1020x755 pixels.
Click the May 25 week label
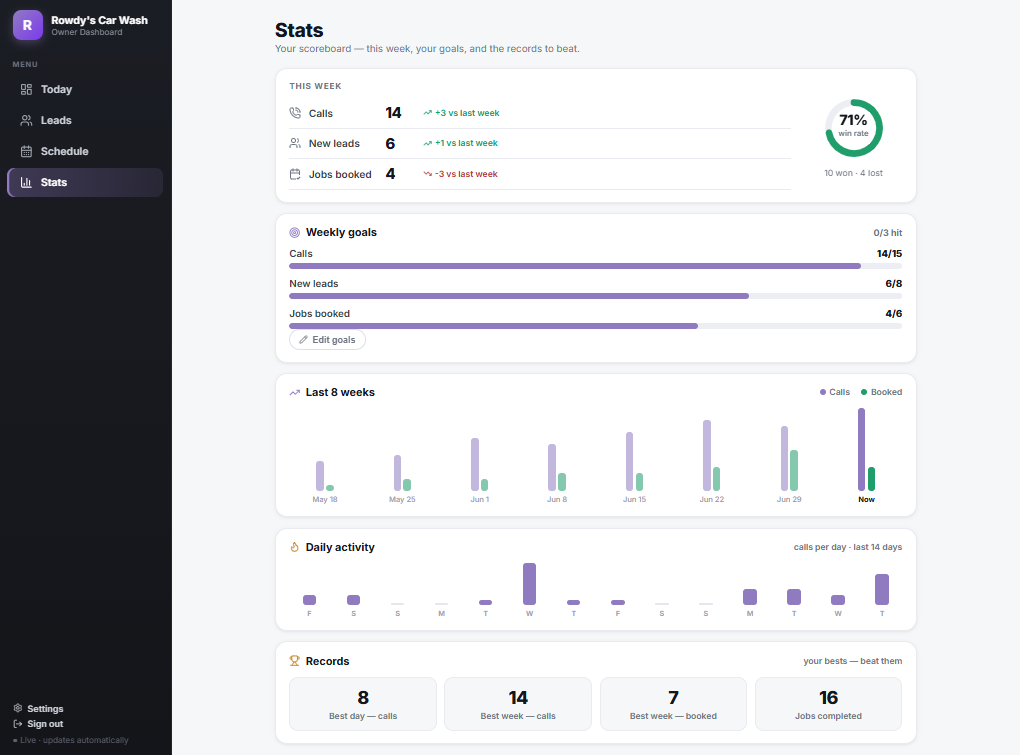click(x=402, y=499)
